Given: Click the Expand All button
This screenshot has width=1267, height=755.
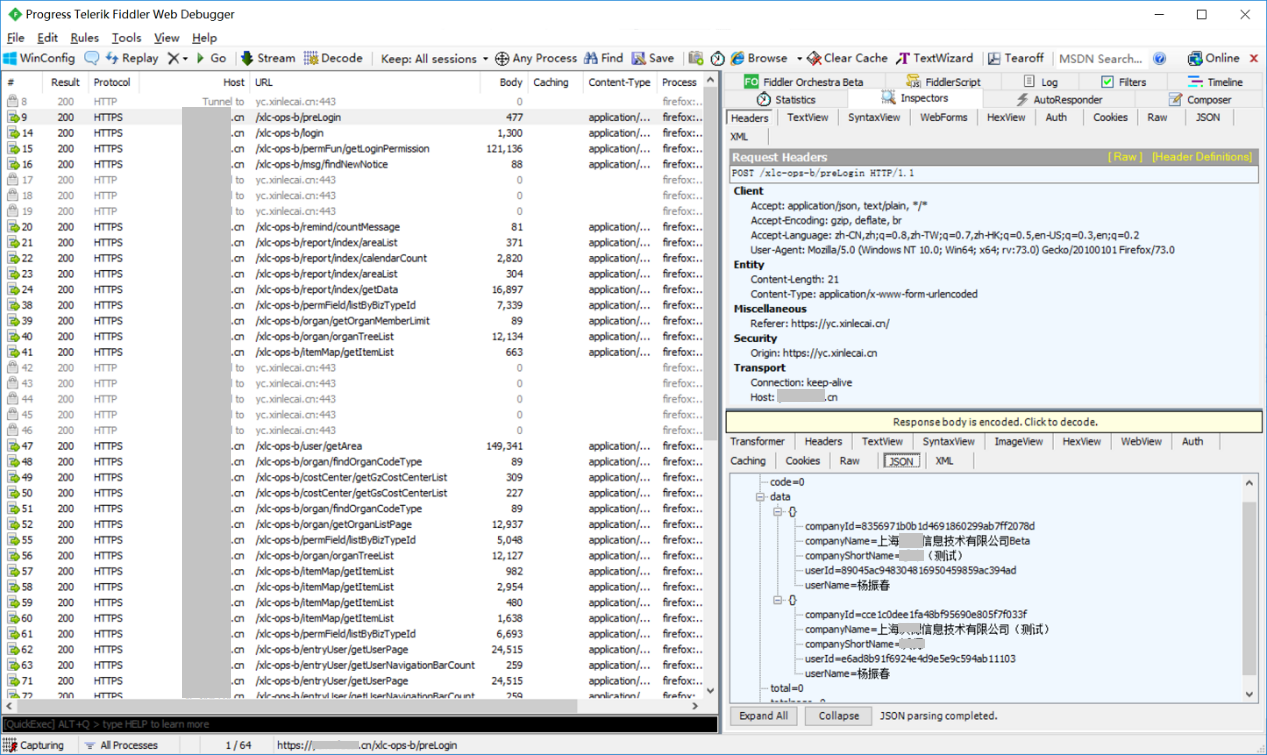Looking at the screenshot, I should (x=764, y=716).
